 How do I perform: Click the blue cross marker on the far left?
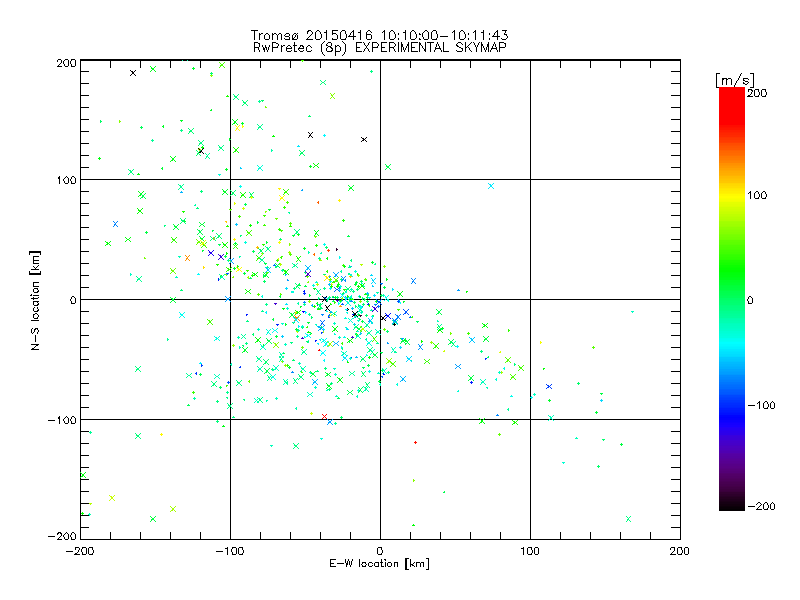pyautogui.click(x=115, y=224)
